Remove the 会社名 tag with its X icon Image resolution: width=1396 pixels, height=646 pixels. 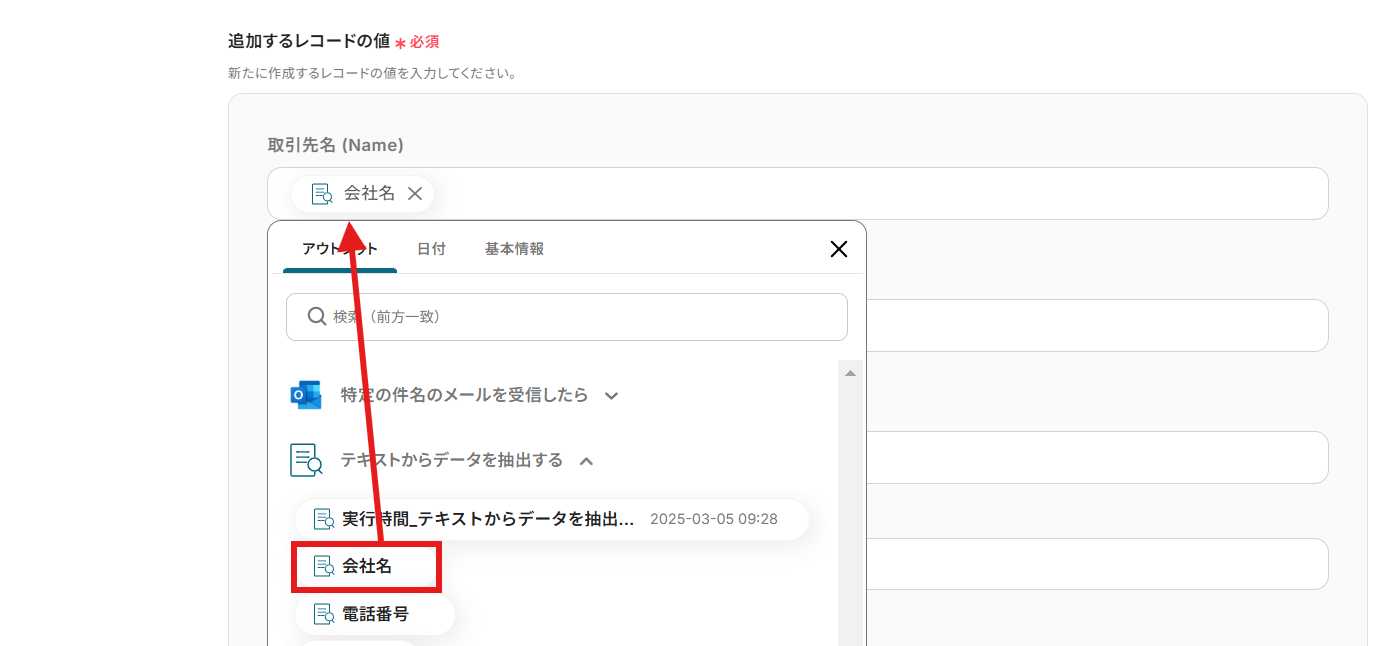[415, 194]
